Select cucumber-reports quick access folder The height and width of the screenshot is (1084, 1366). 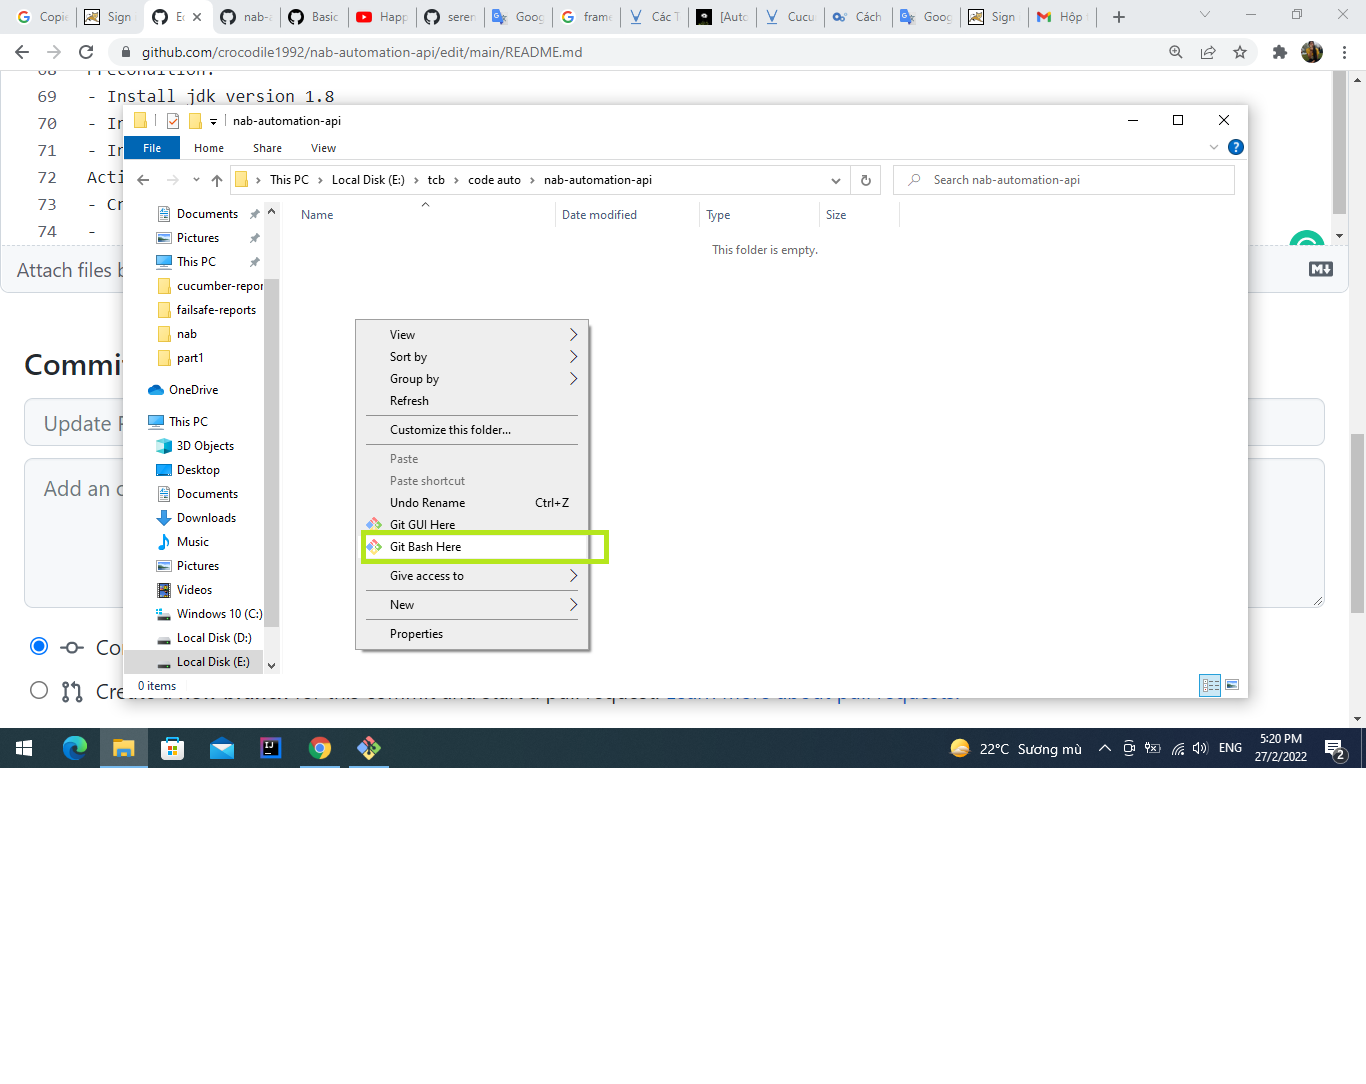(210, 286)
